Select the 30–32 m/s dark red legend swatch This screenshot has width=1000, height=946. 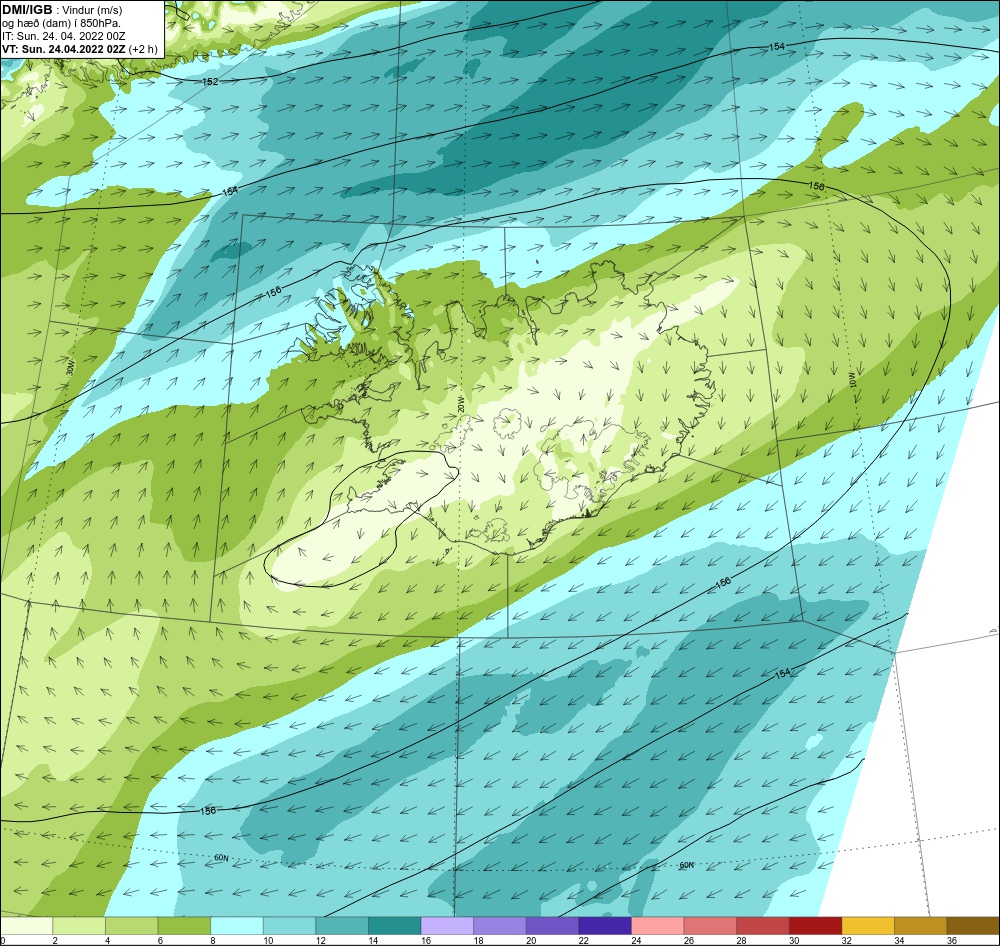click(x=816, y=926)
